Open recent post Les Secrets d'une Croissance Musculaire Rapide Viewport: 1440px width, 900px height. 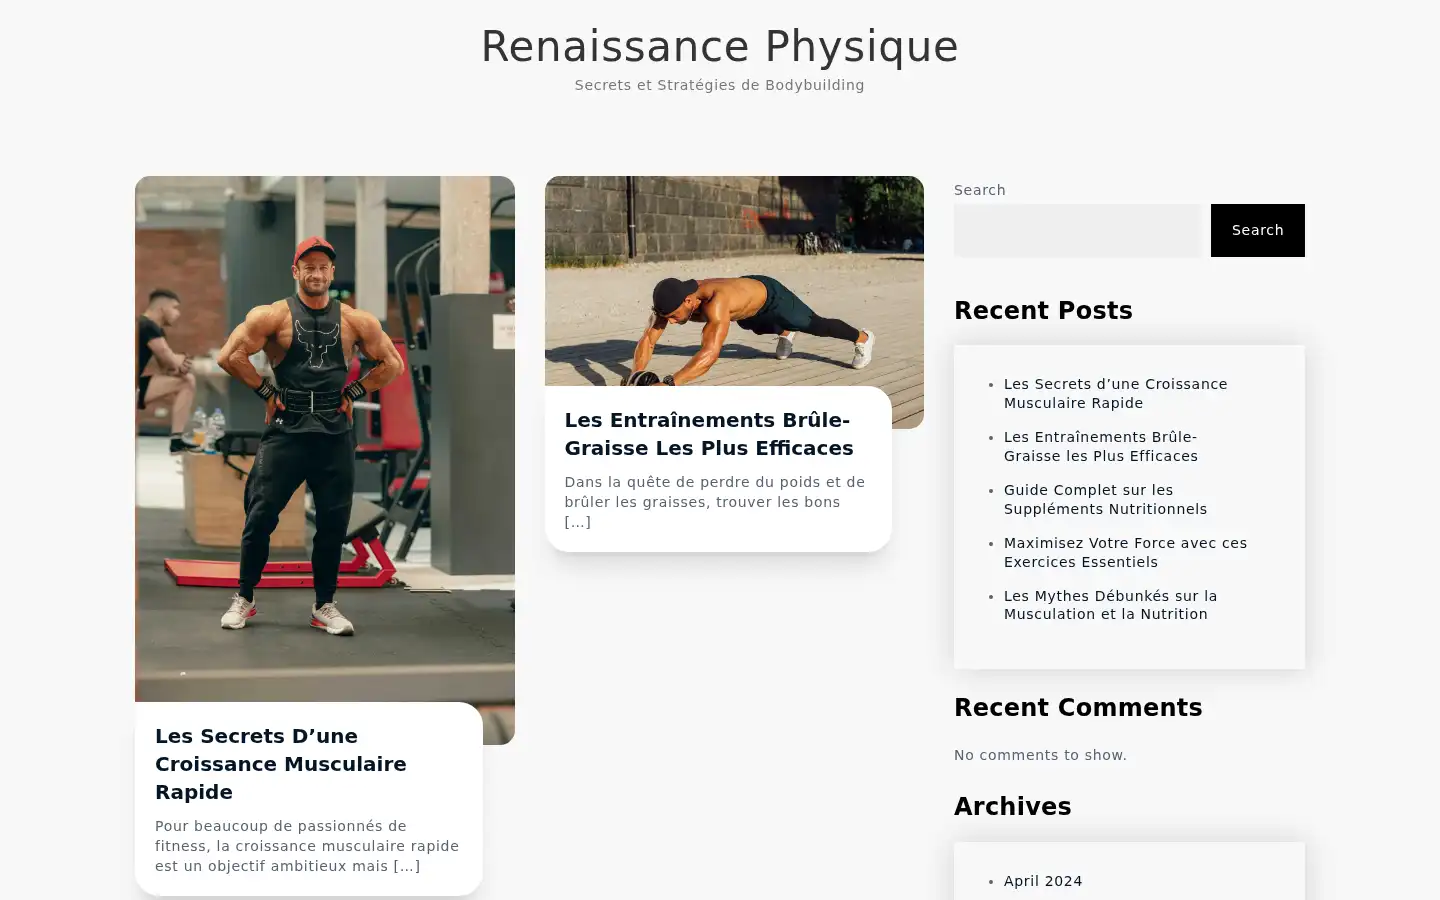pos(1115,393)
